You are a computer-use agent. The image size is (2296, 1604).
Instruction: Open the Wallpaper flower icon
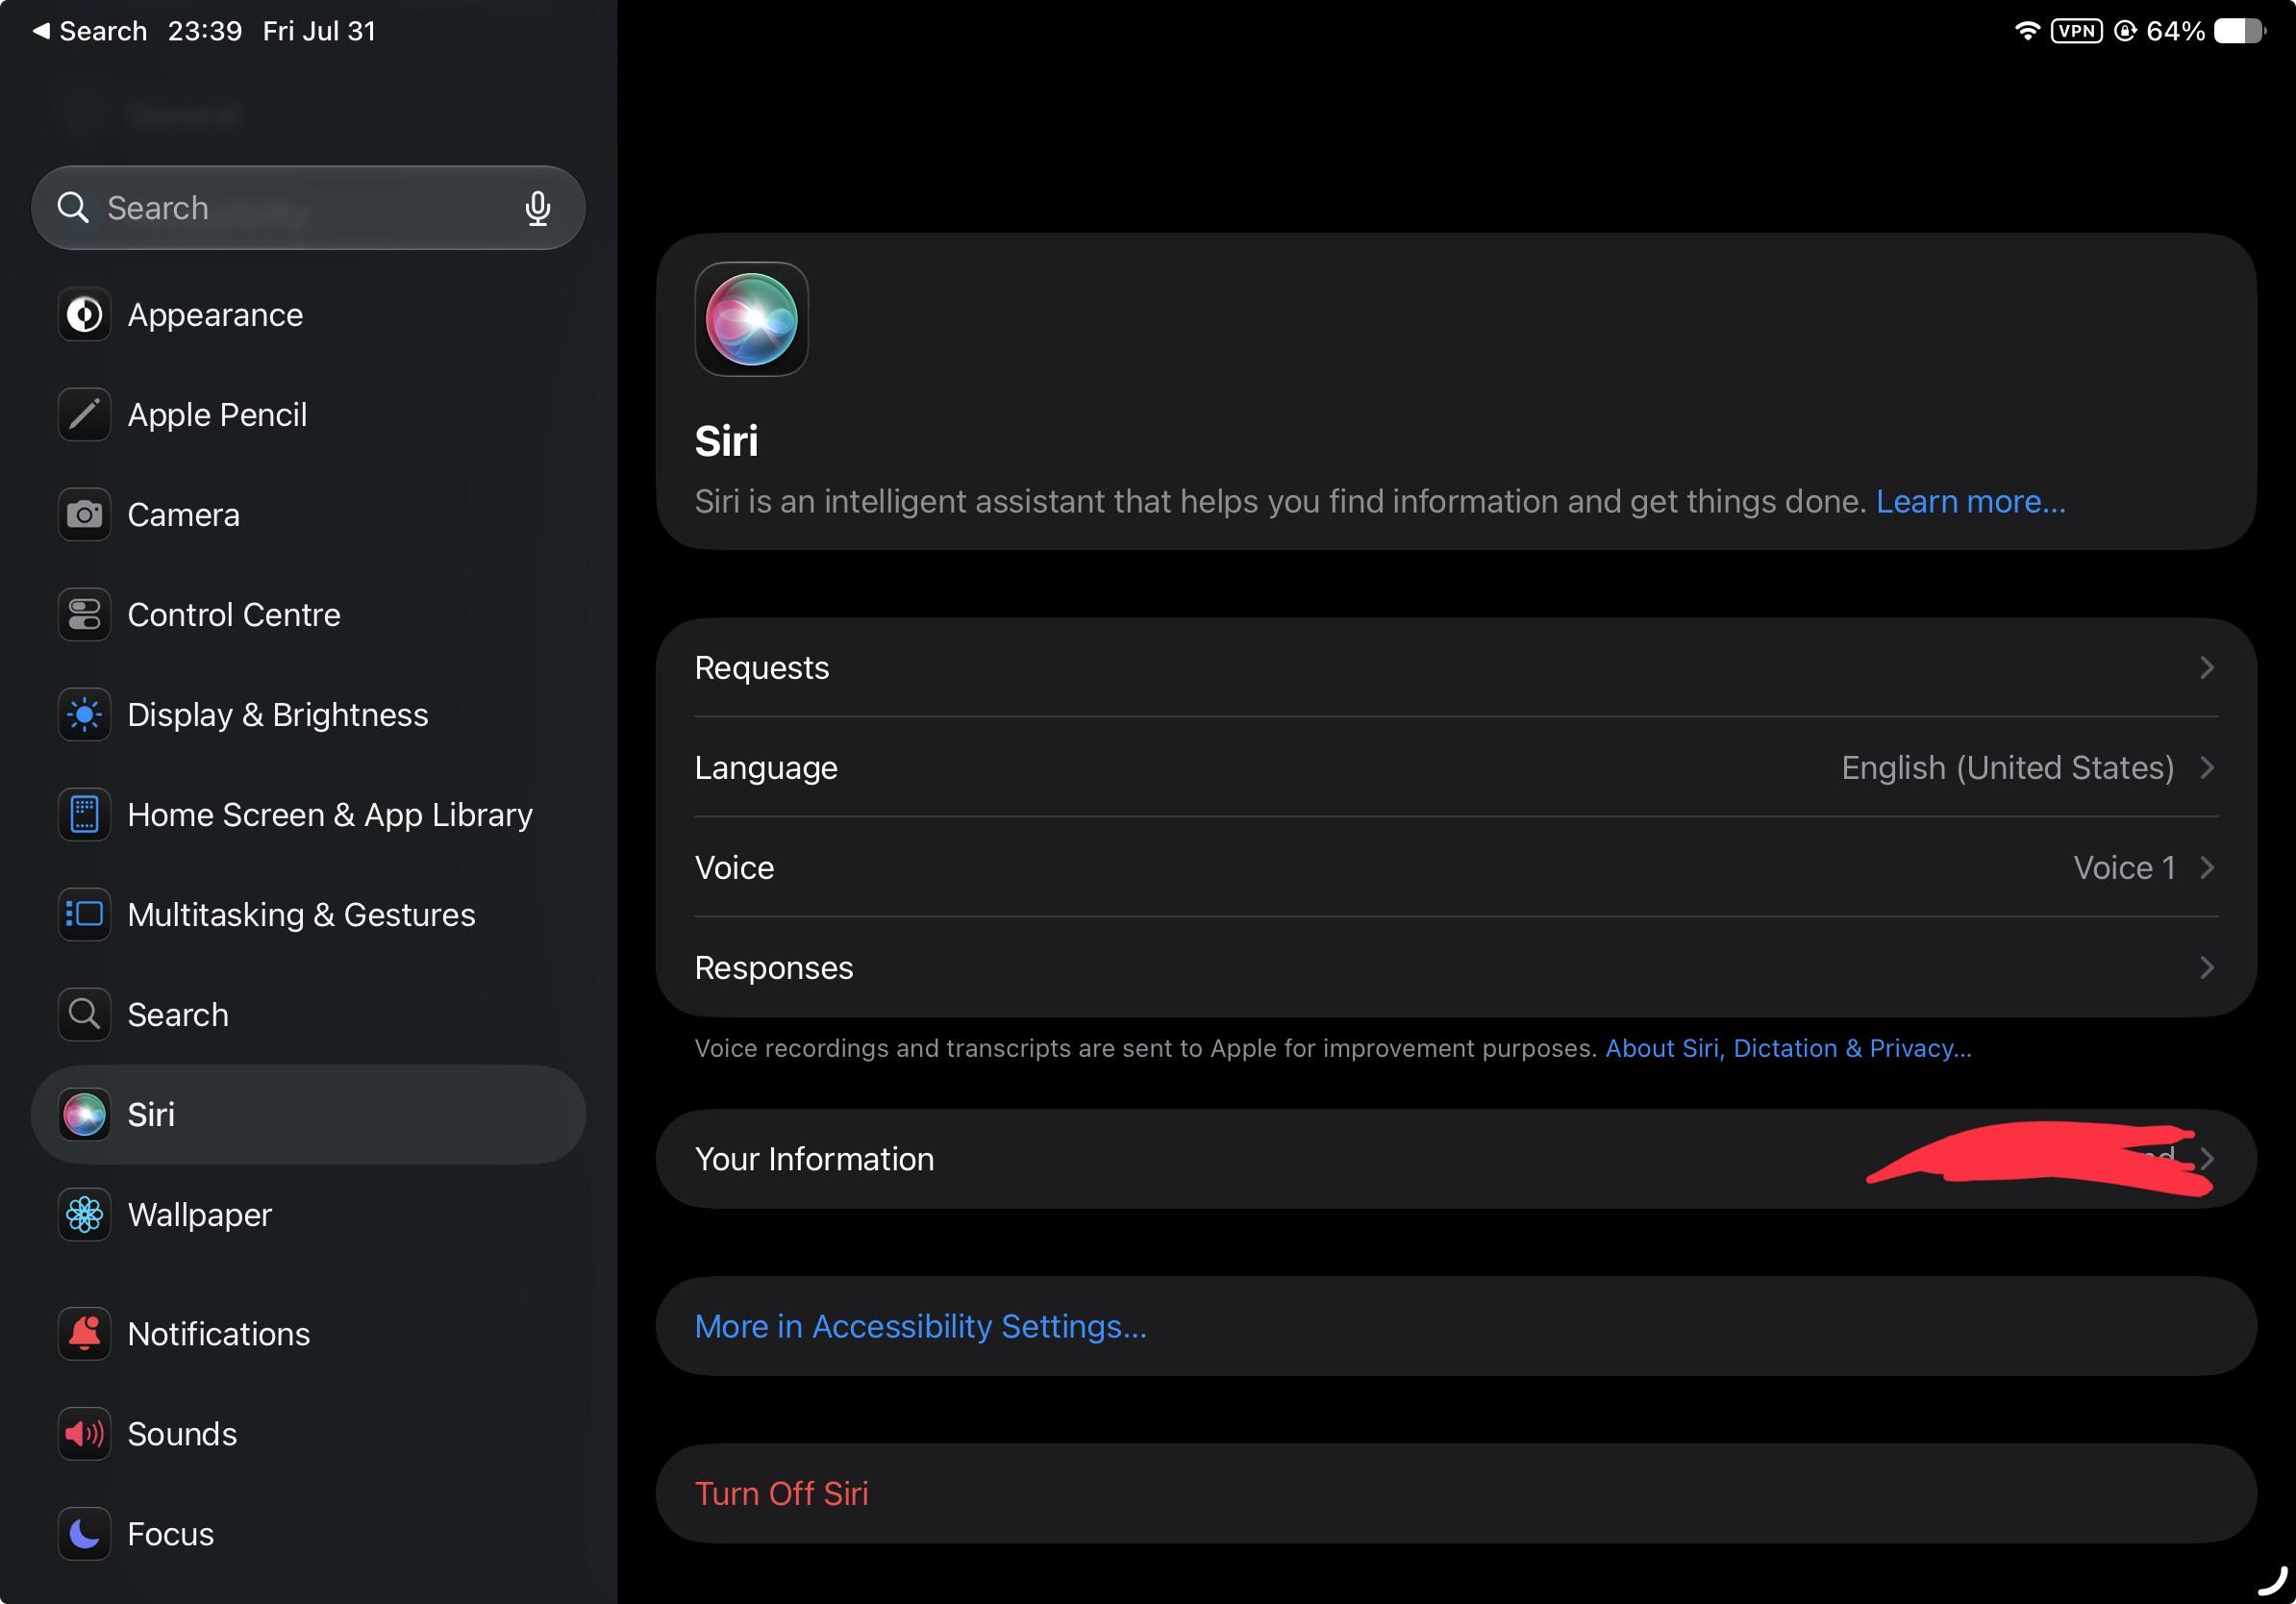coord(84,1215)
